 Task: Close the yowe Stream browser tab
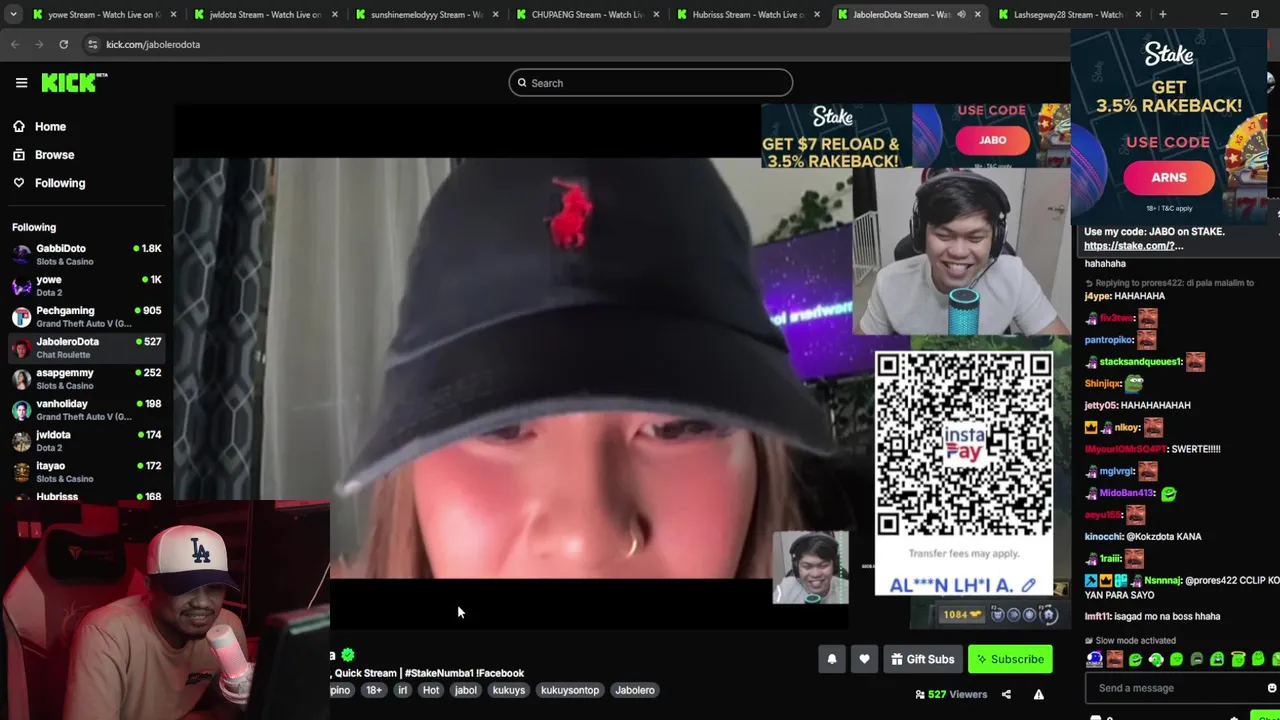174,15
